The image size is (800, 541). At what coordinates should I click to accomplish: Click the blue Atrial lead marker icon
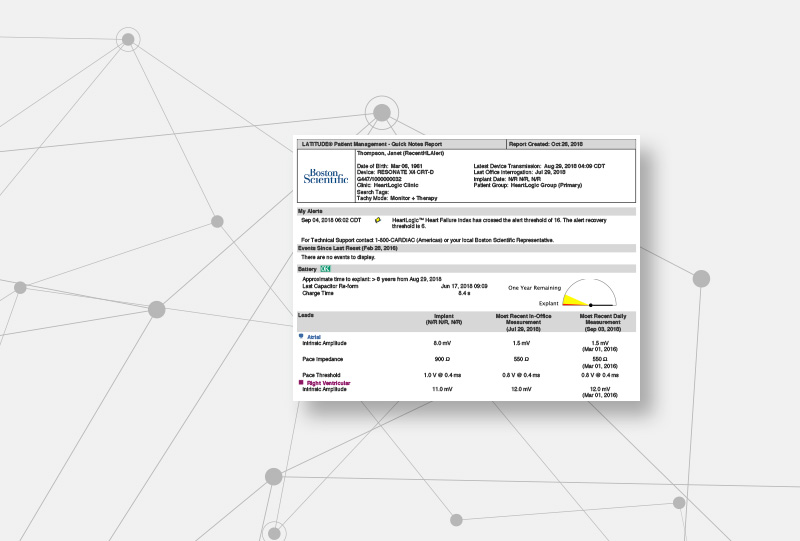click(302, 337)
